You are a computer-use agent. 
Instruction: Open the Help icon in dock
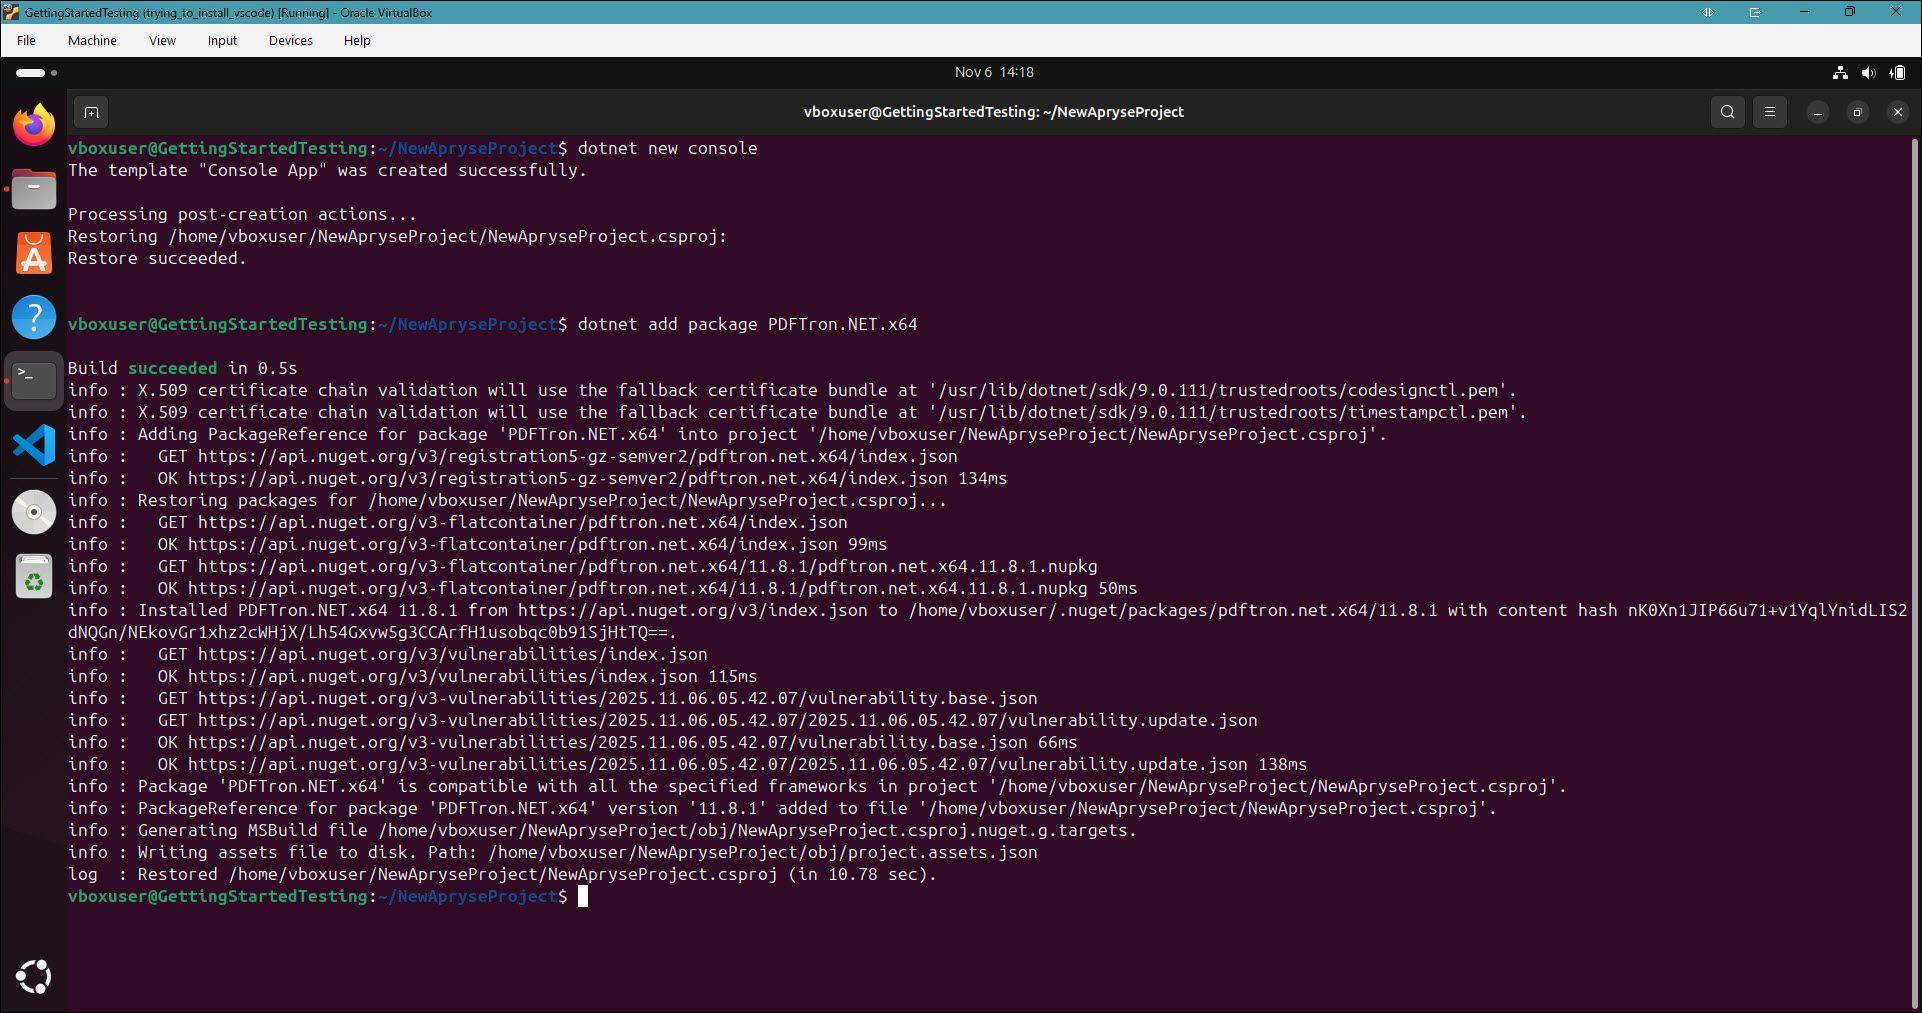point(34,317)
